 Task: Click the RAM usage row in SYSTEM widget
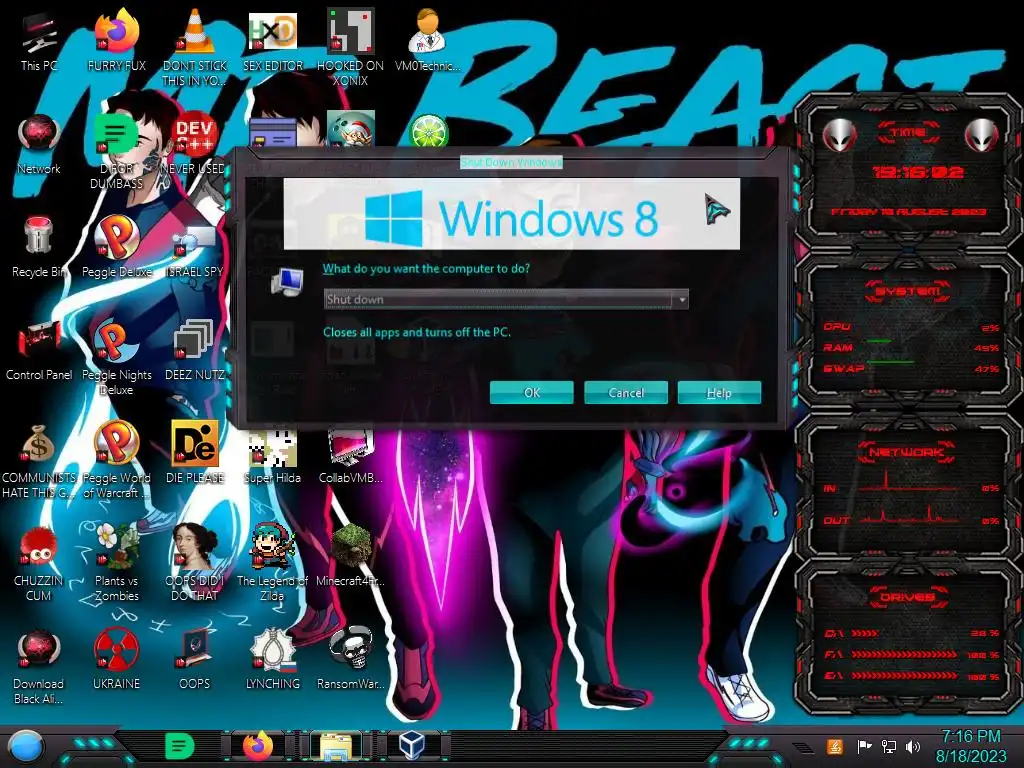(911, 347)
